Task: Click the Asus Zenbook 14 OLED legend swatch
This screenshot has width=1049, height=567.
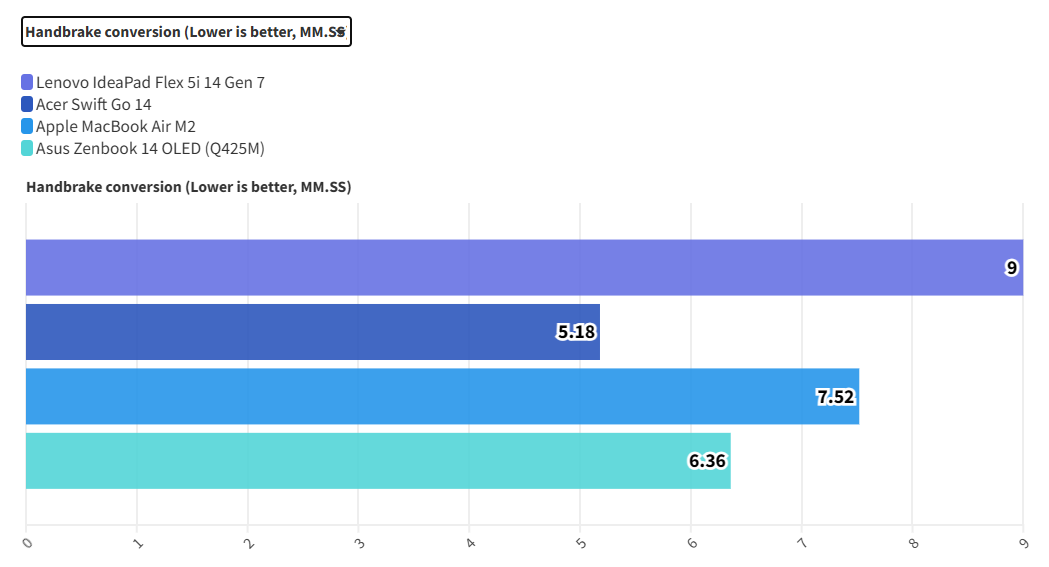Action: (x=27, y=148)
